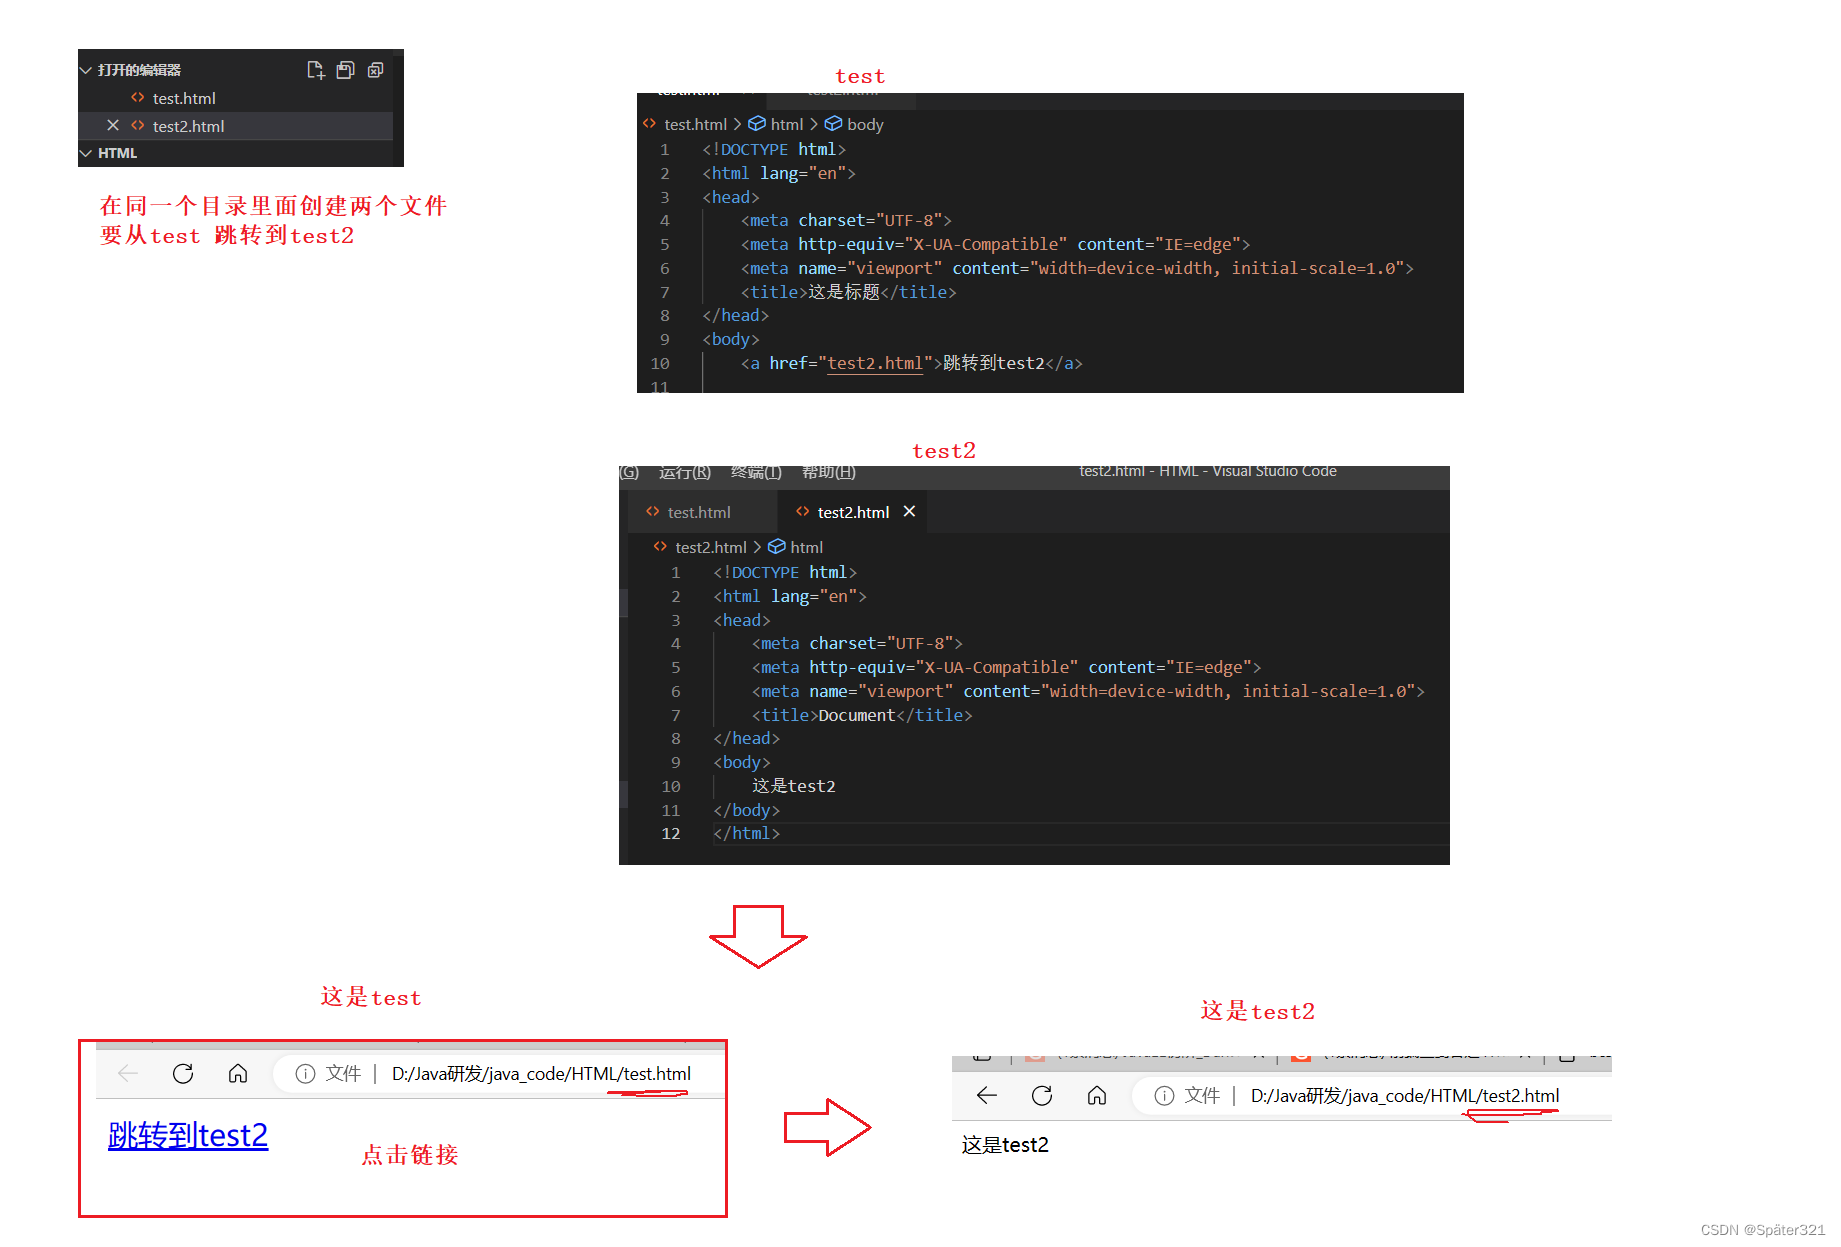Click the test2.html address bar
The height and width of the screenshot is (1247, 1841).
click(x=1405, y=1095)
